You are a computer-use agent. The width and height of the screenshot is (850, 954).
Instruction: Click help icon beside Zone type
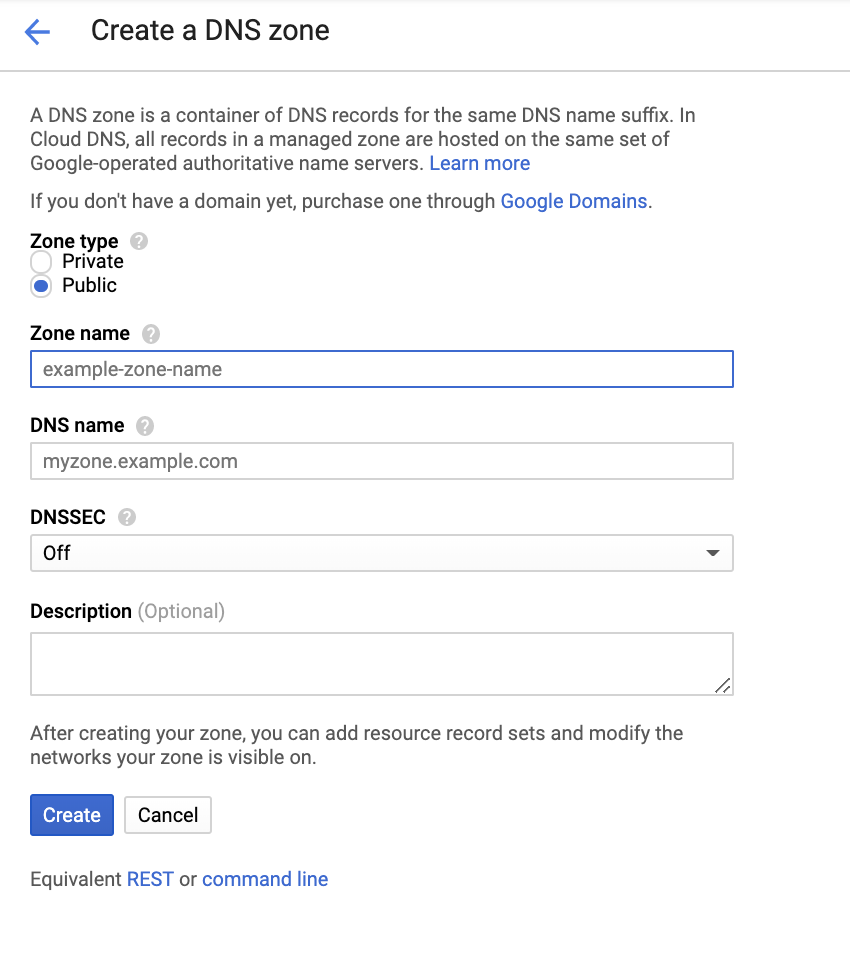click(x=139, y=241)
